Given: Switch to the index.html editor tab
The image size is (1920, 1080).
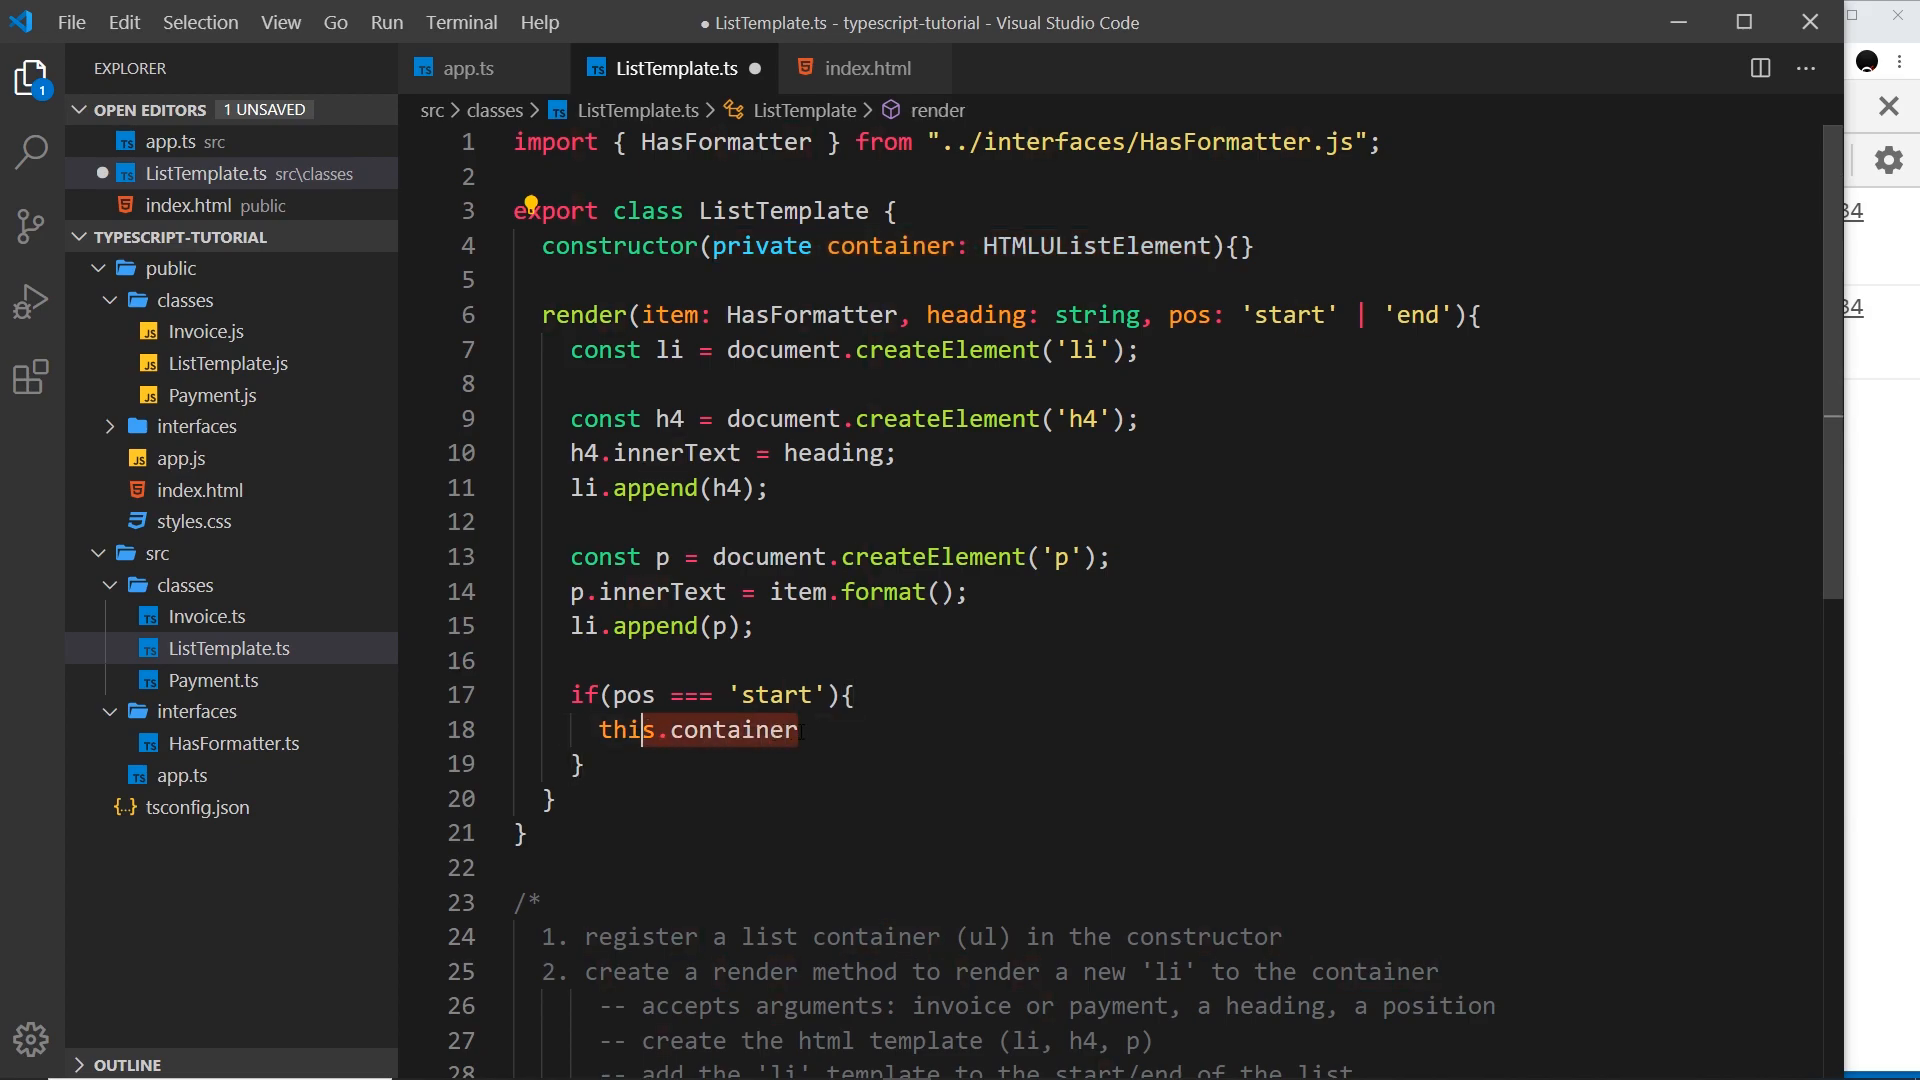Looking at the screenshot, I should point(868,68).
